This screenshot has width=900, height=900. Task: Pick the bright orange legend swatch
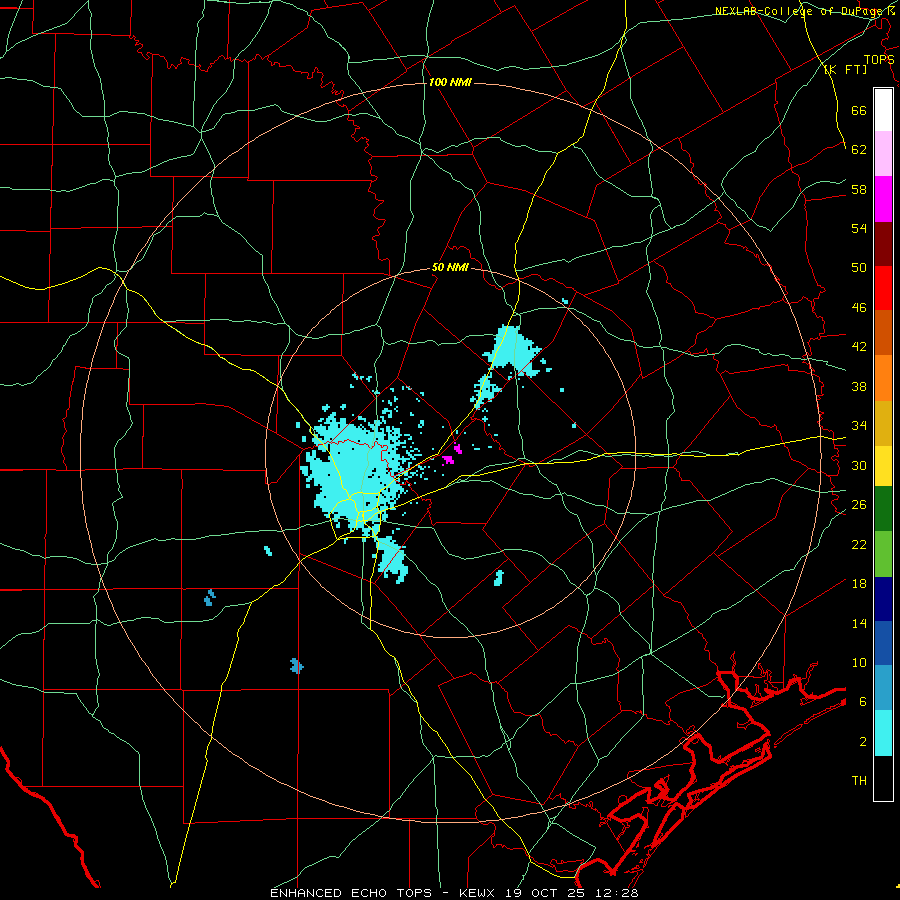click(x=883, y=378)
